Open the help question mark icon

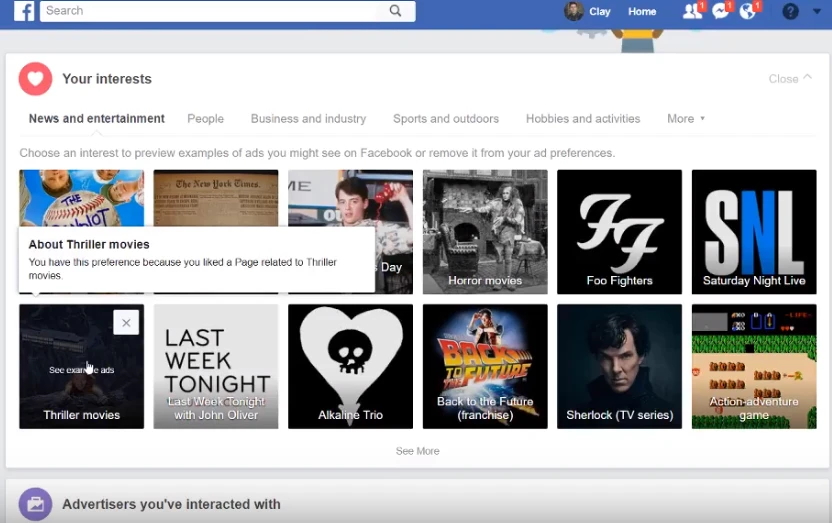click(x=790, y=11)
